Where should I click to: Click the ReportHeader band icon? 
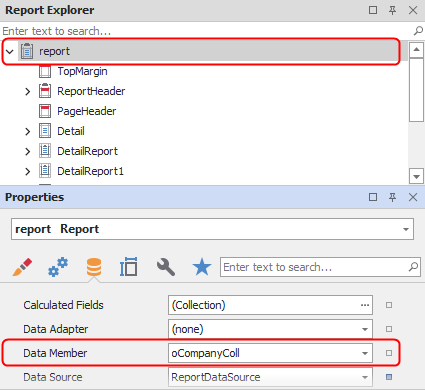tap(45, 91)
